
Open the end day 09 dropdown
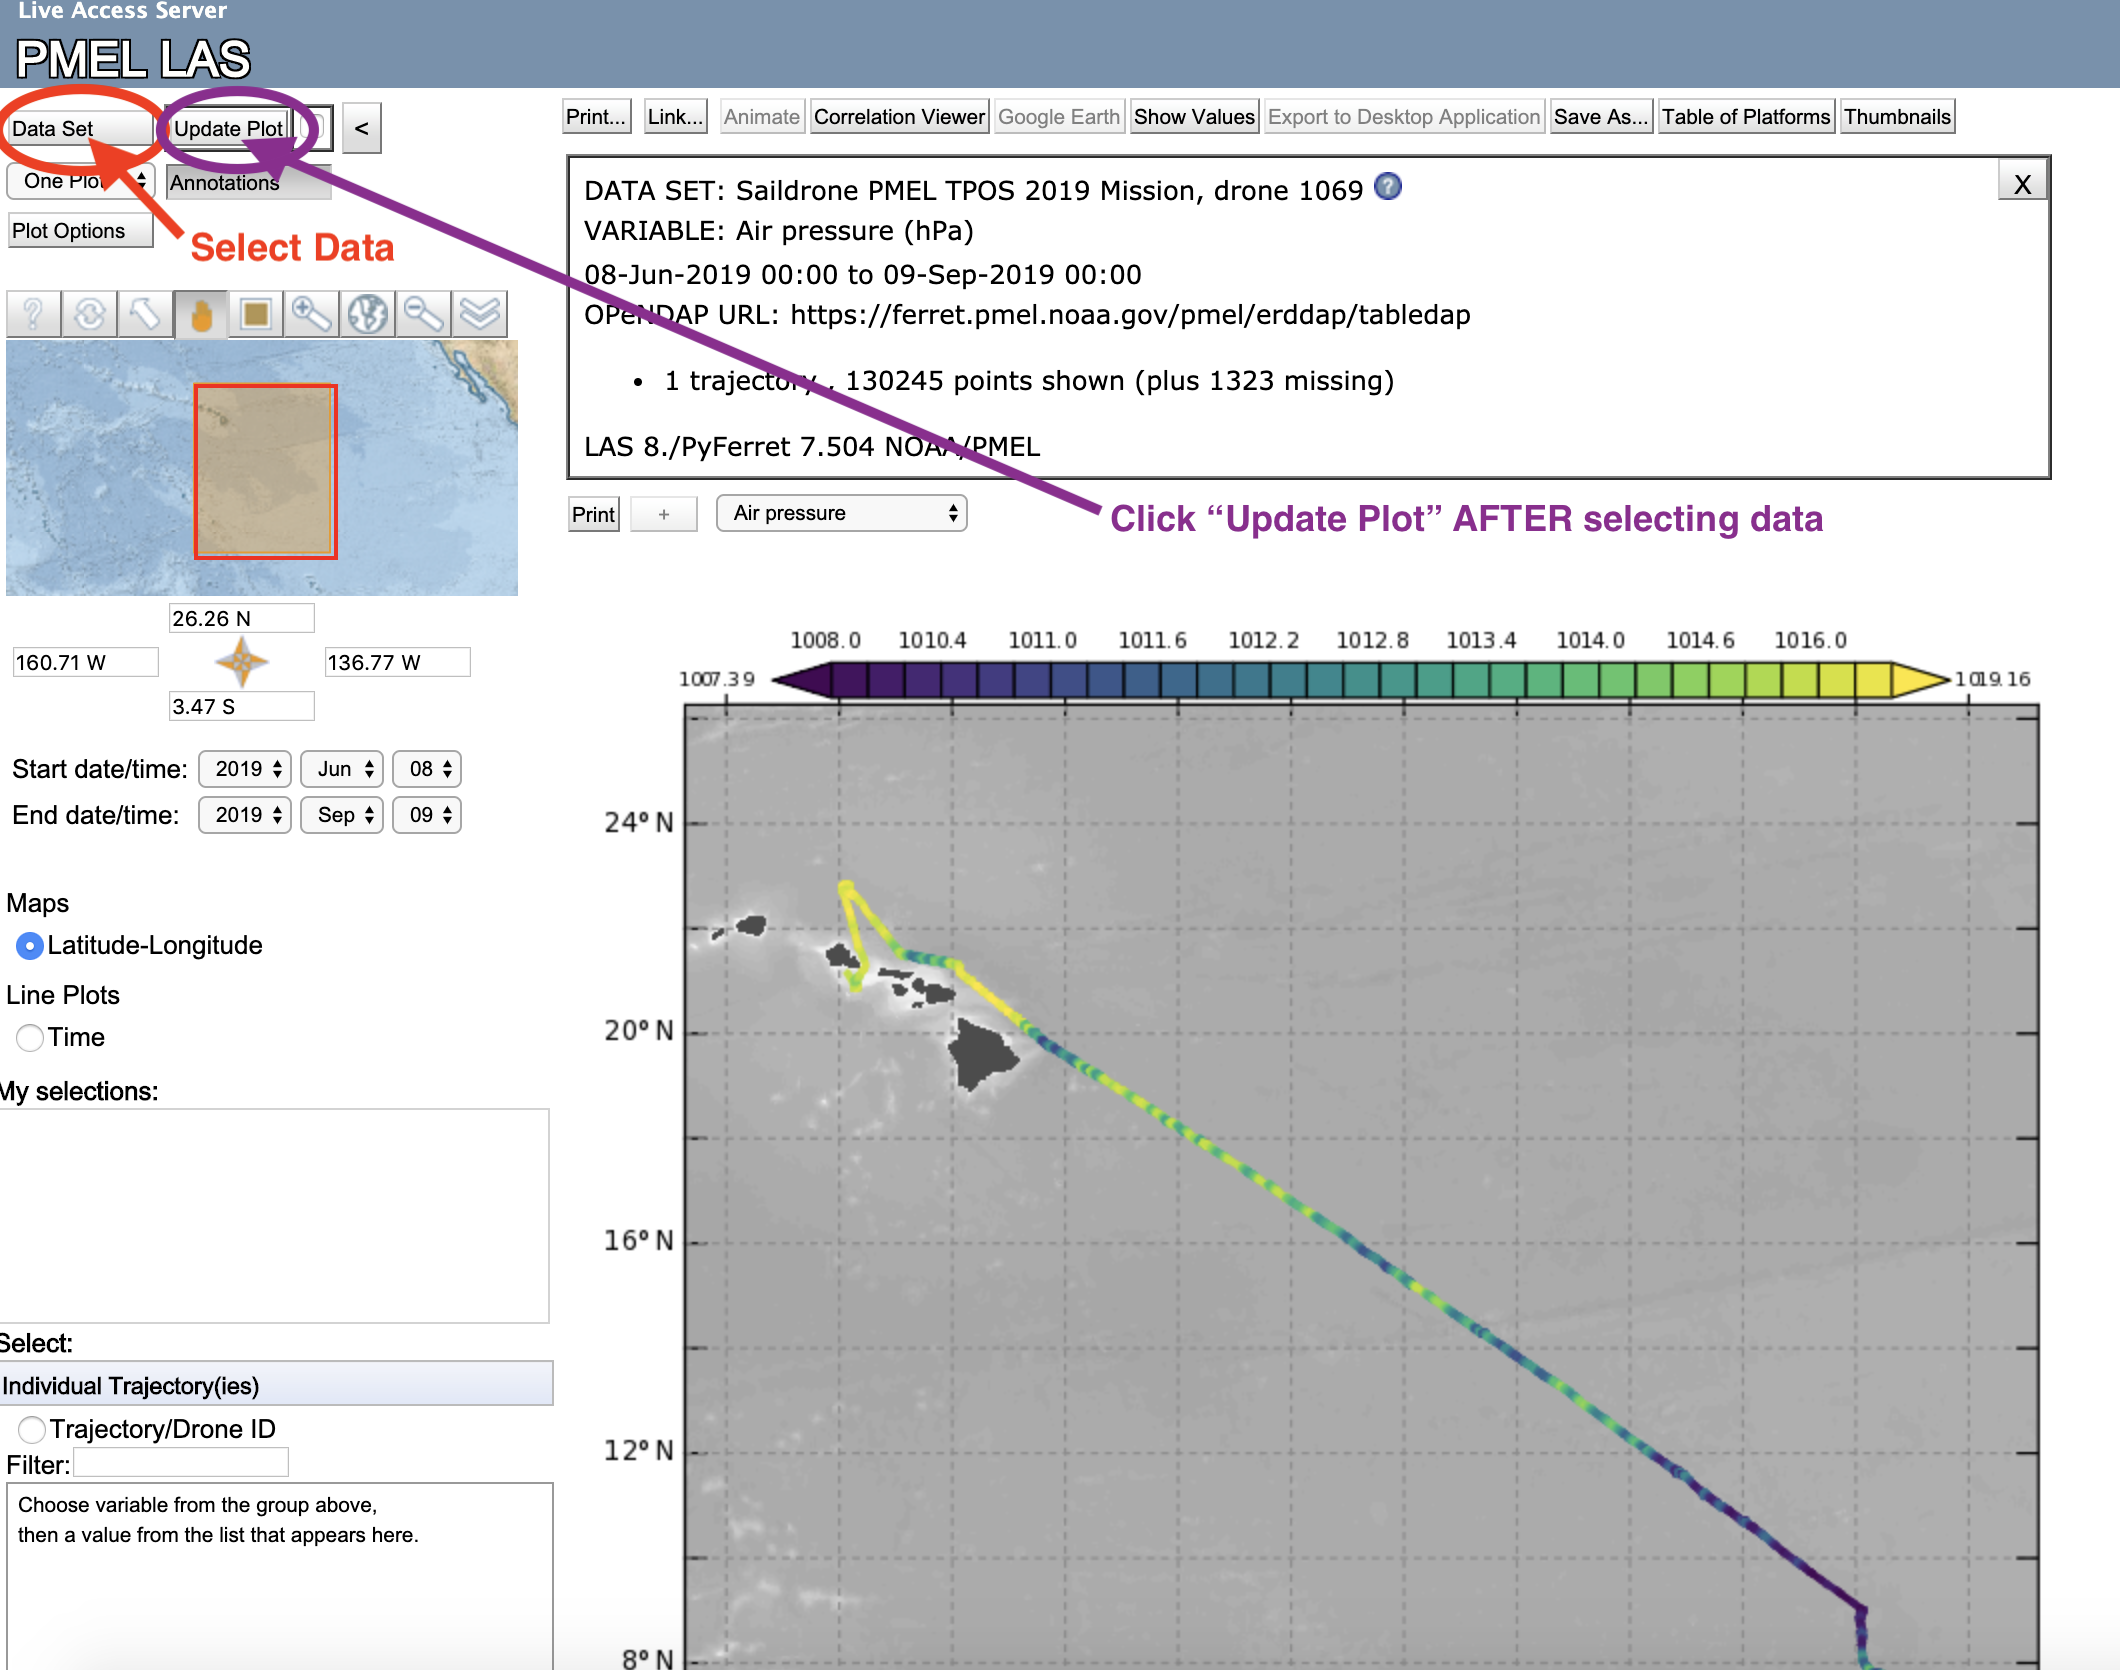[427, 815]
